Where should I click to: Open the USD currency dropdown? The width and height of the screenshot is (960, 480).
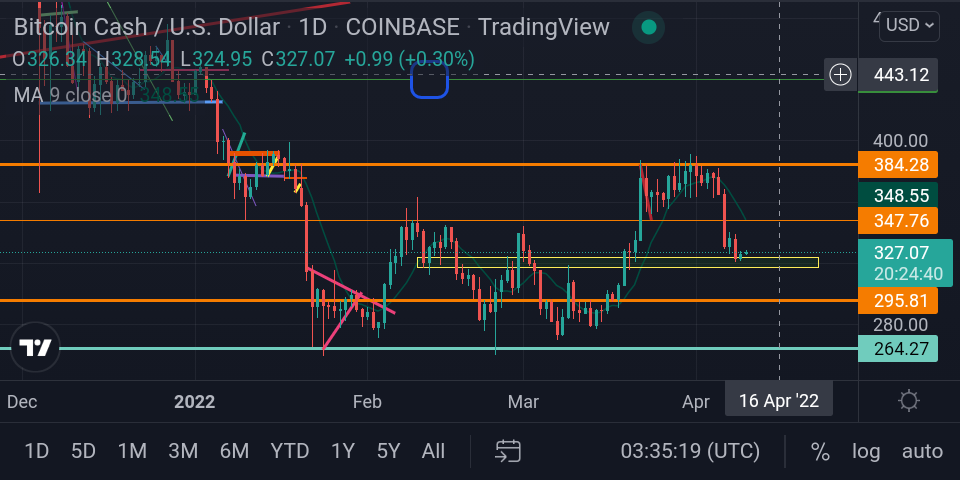point(909,25)
